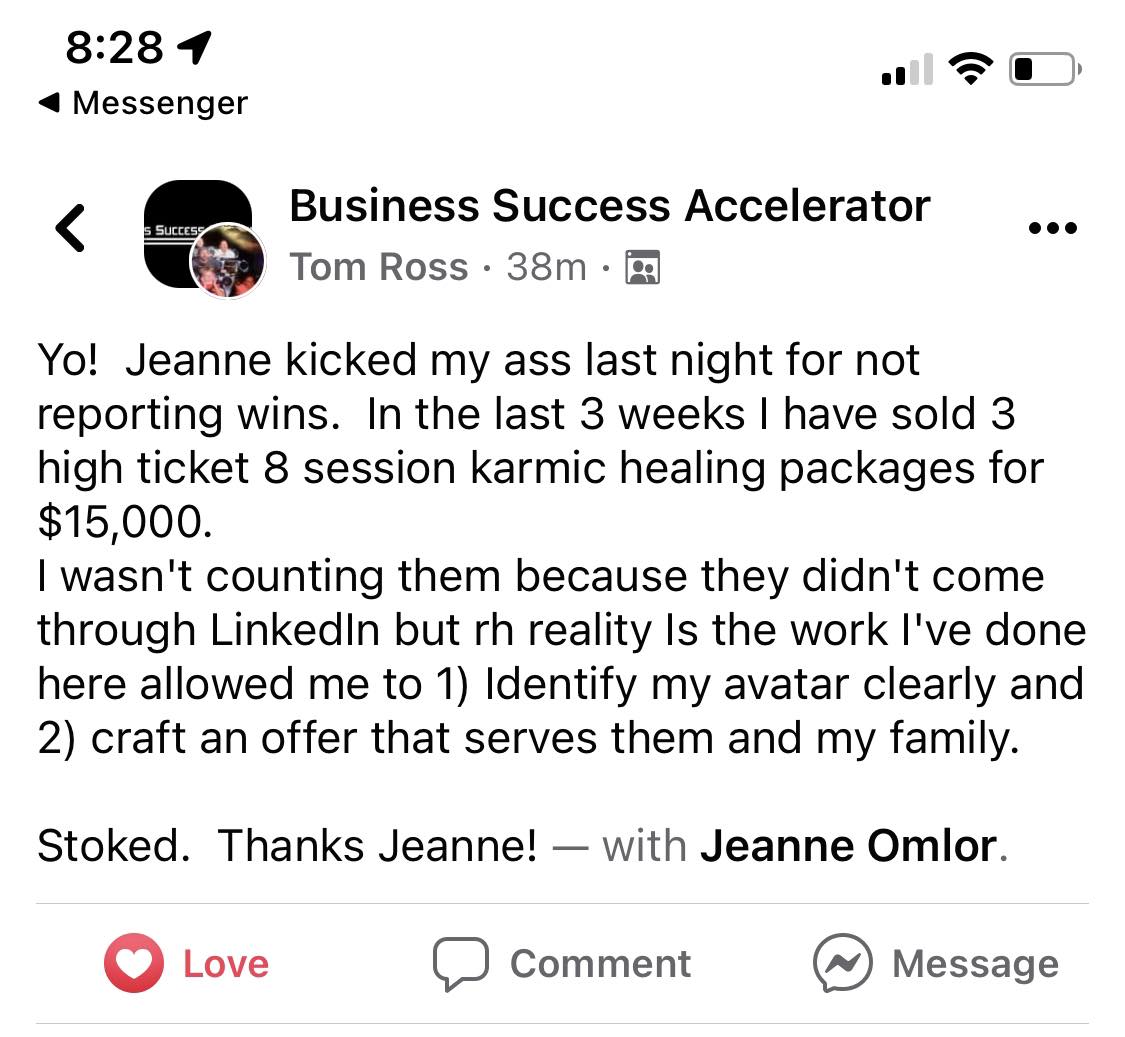1125x1037 pixels.
Task: Return to Messenger via status bar breadcrumb
Action: (x=143, y=103)
